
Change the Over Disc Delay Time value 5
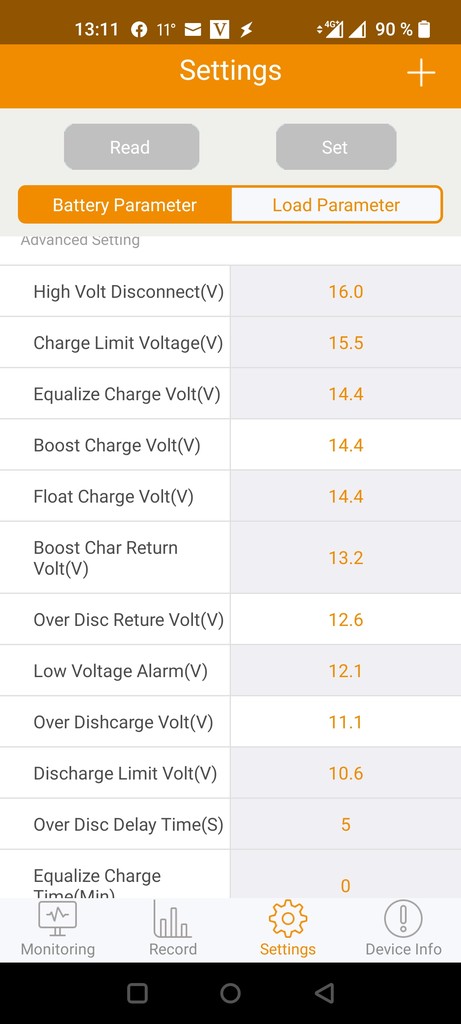(x=345, y=824)
